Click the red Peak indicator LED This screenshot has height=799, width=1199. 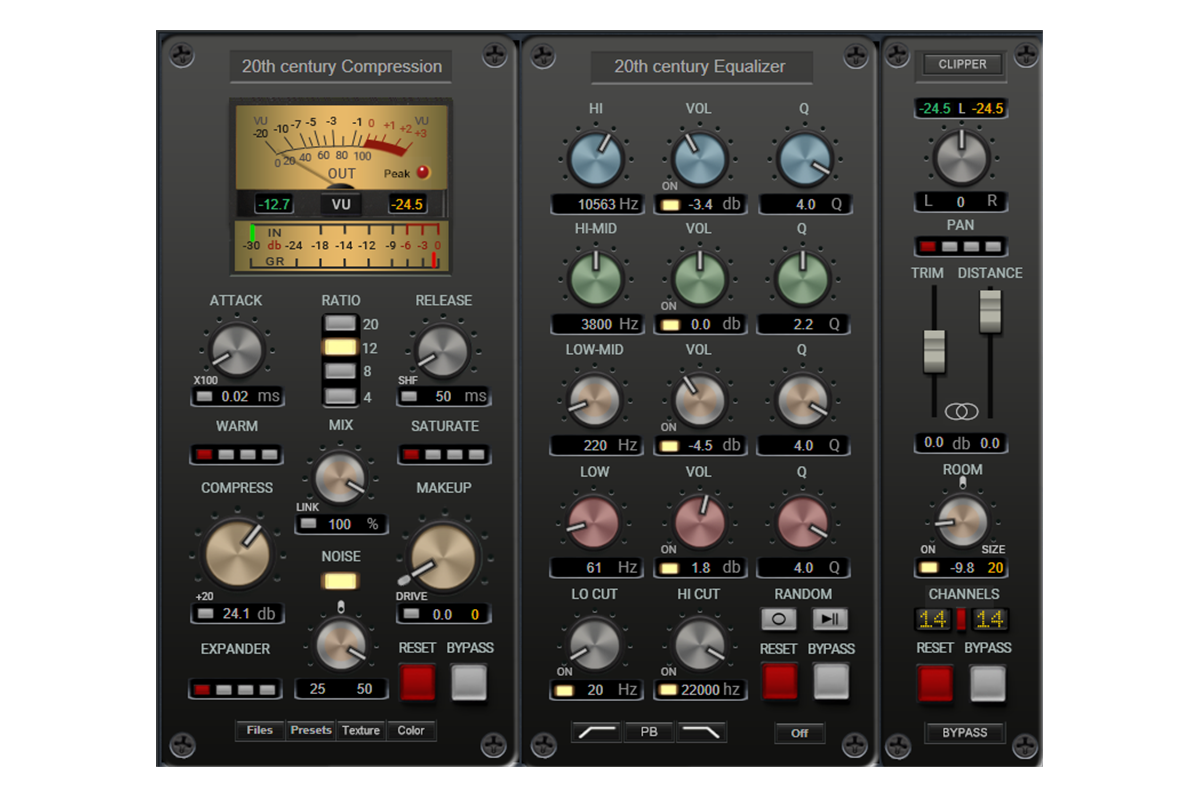coord(422,172)
